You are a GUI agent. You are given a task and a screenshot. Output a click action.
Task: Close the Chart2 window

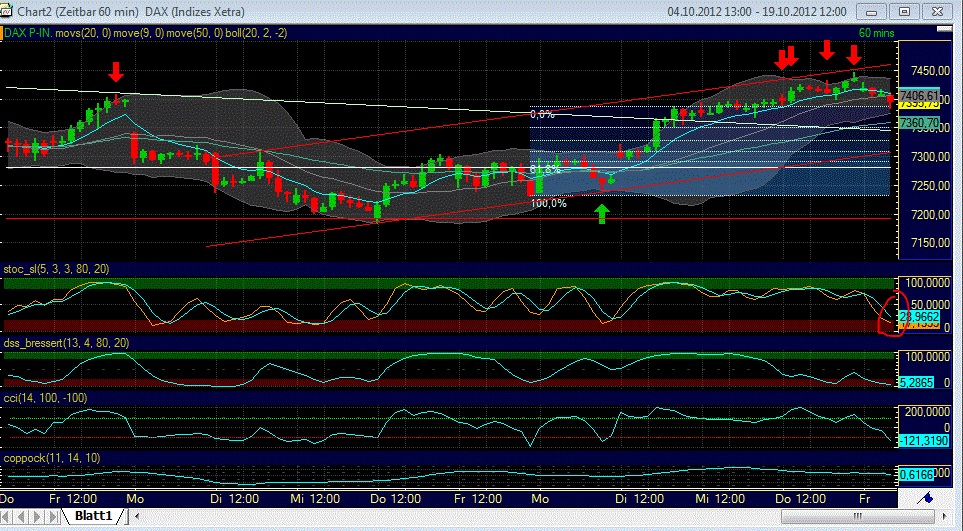point(937,12)
